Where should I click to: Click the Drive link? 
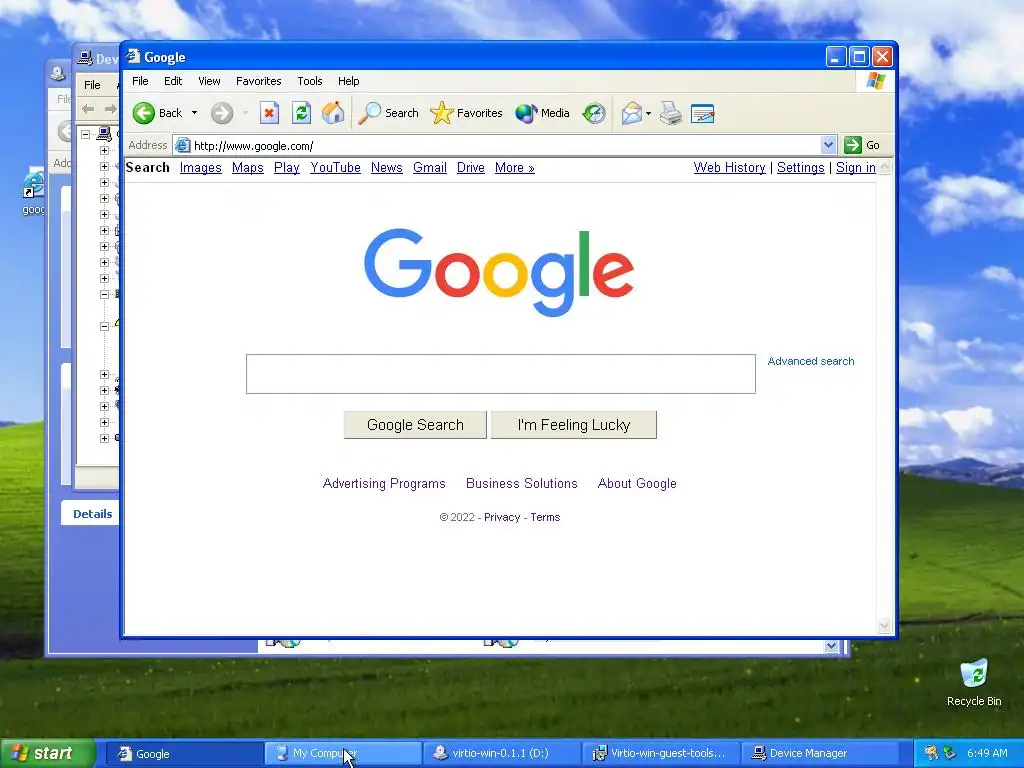(x=471, y=168)
